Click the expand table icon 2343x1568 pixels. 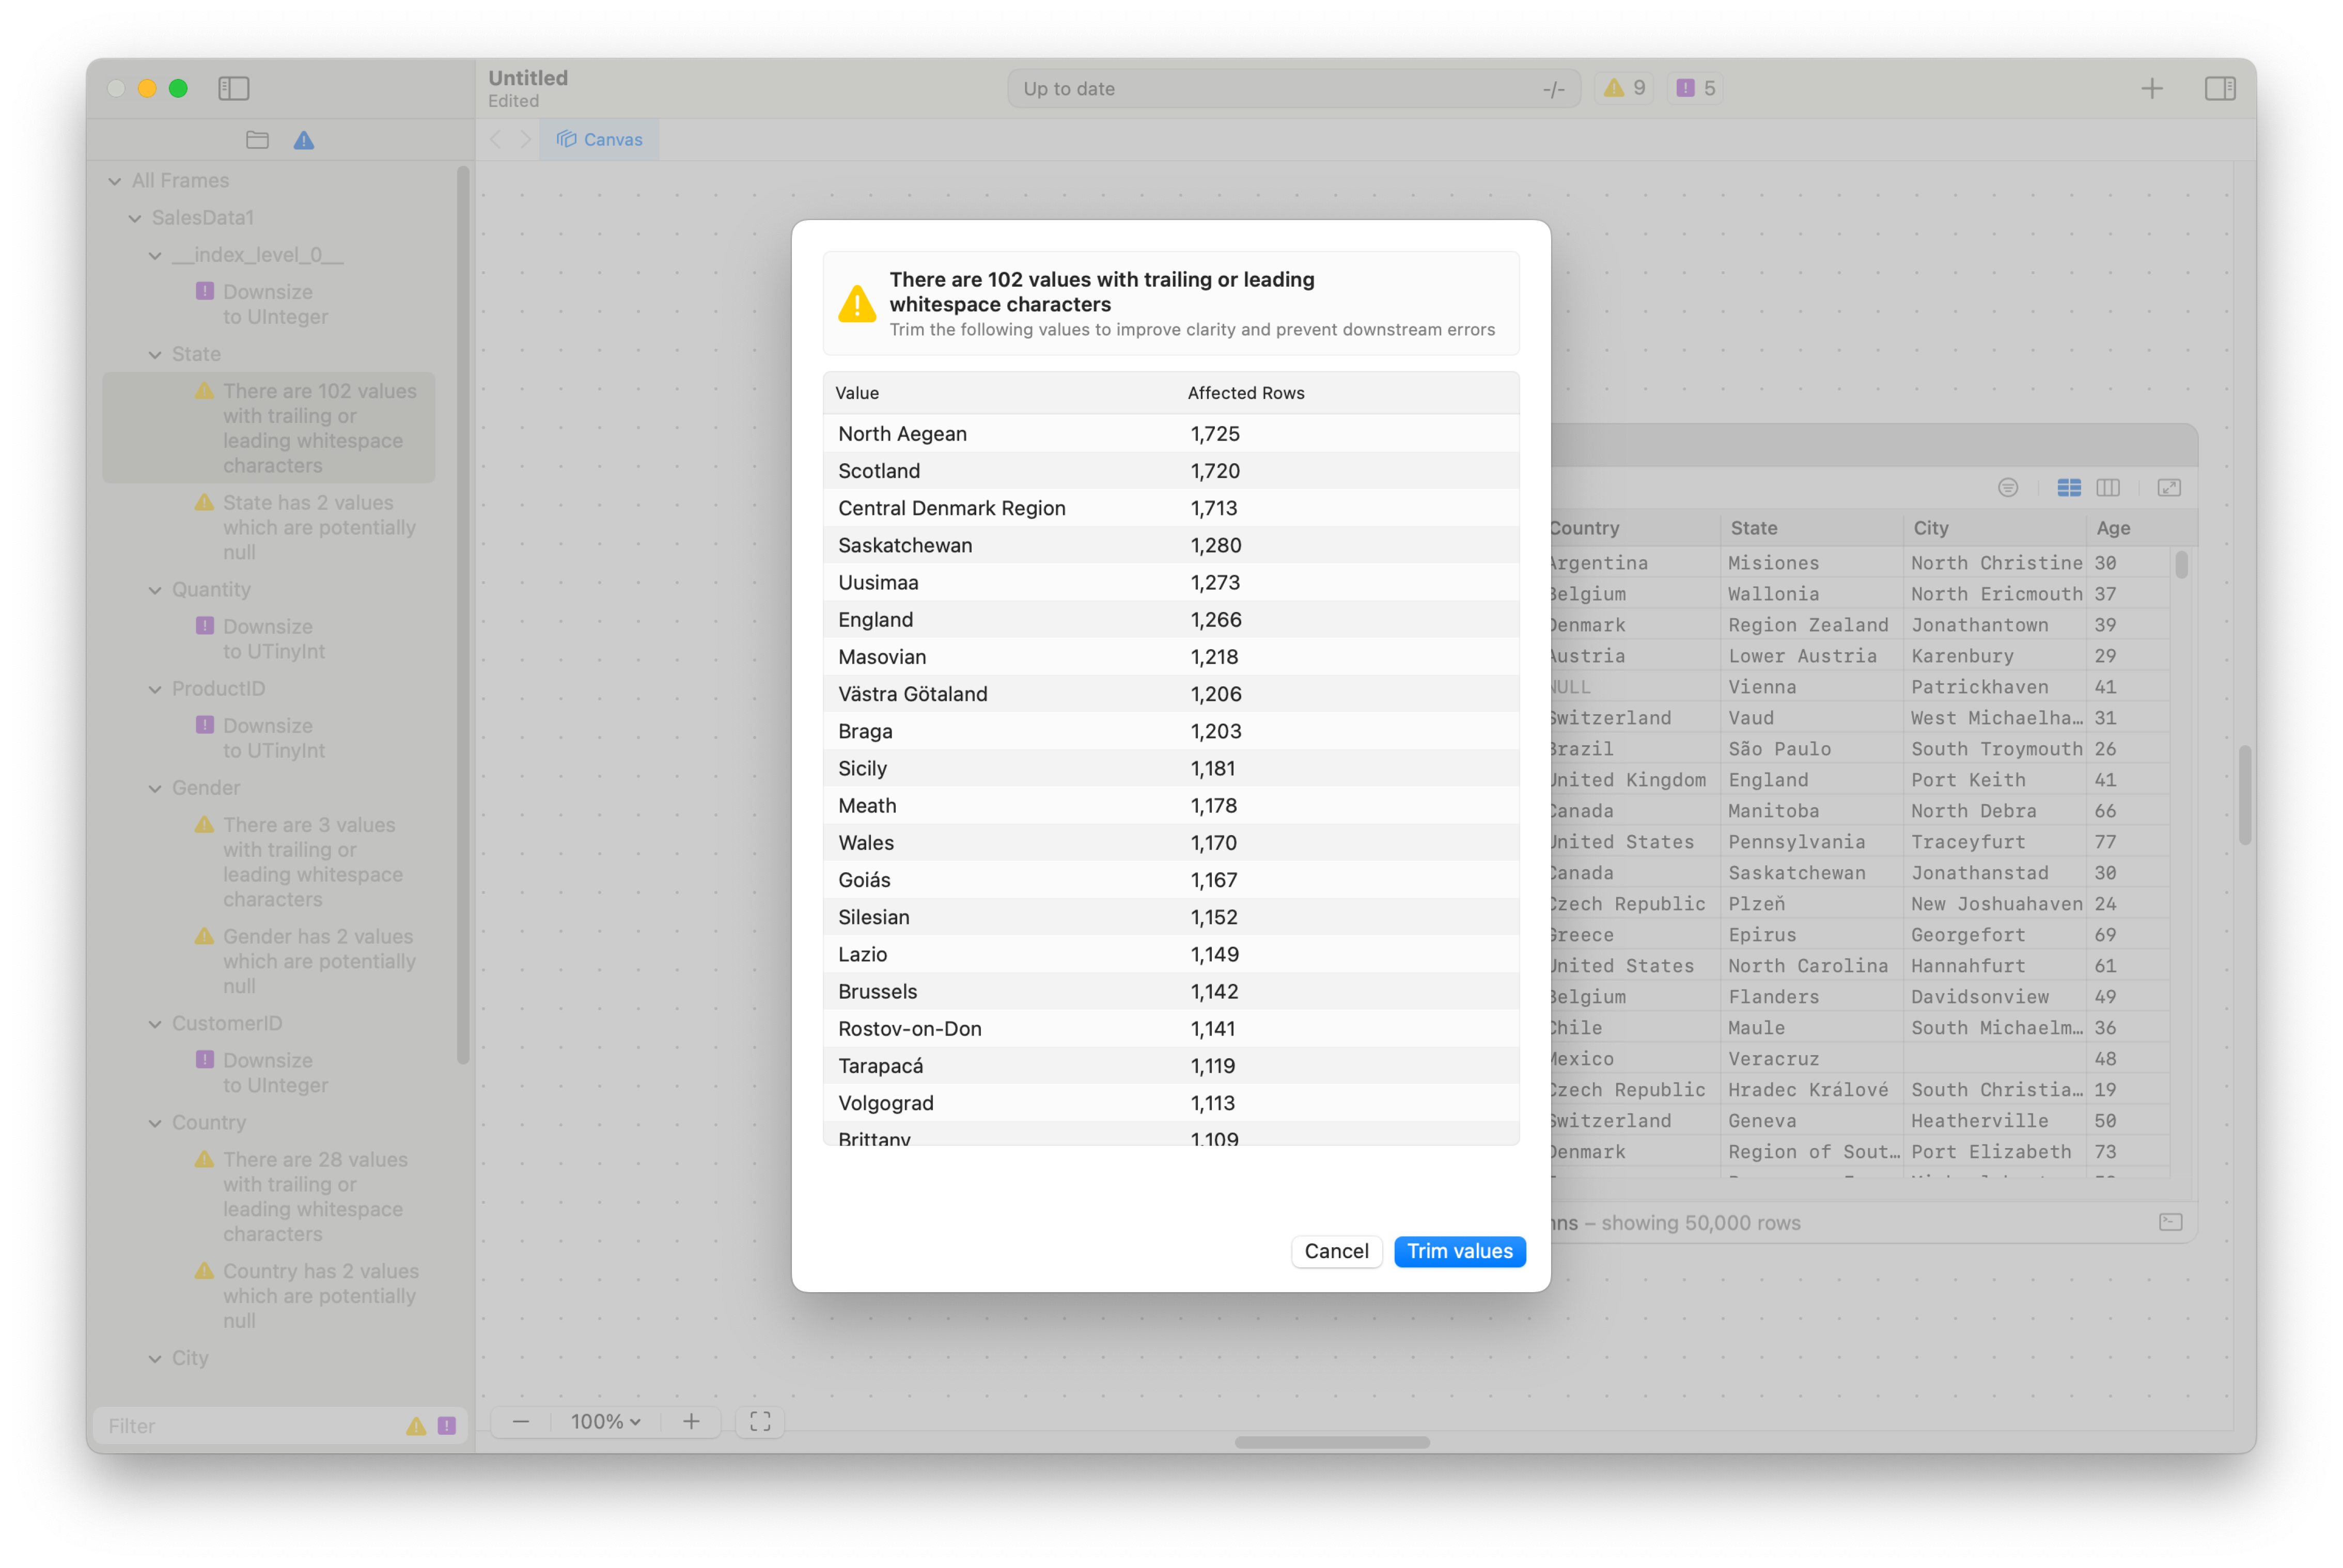(x=2169, y=487)
